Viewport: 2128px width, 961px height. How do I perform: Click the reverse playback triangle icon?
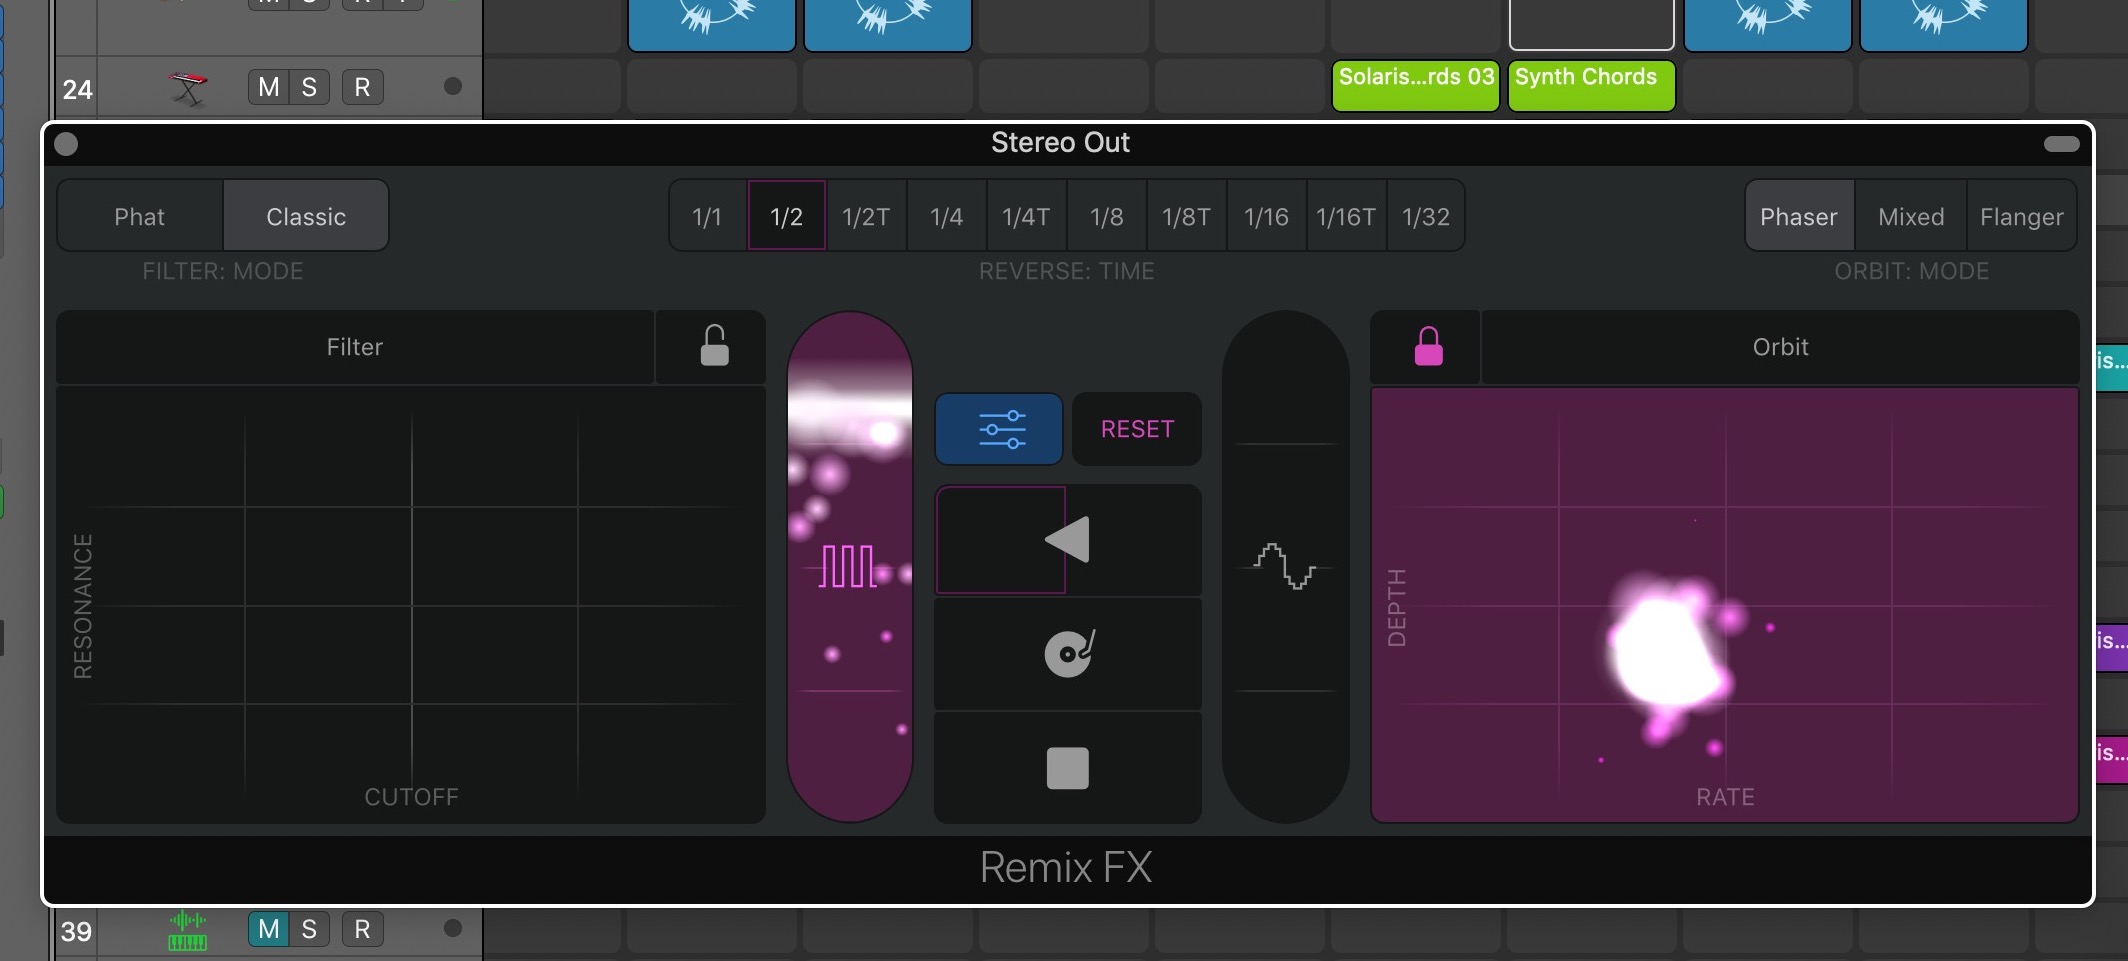click(1065, 540)
